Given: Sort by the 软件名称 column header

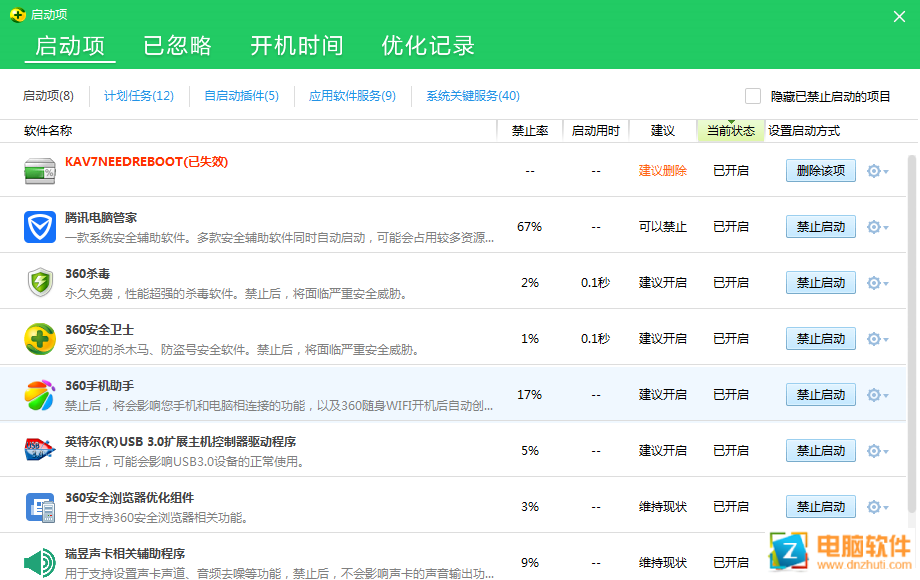Looking at the screenshot, I should pos(48,131).
